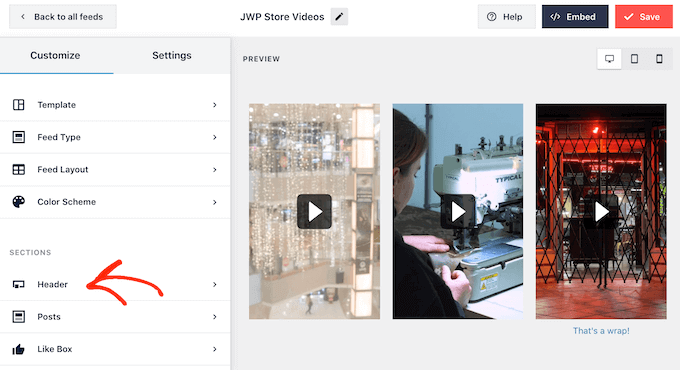Expand the Template option chevron
This screenshot has width=680, height=370.
coord(215,105)
